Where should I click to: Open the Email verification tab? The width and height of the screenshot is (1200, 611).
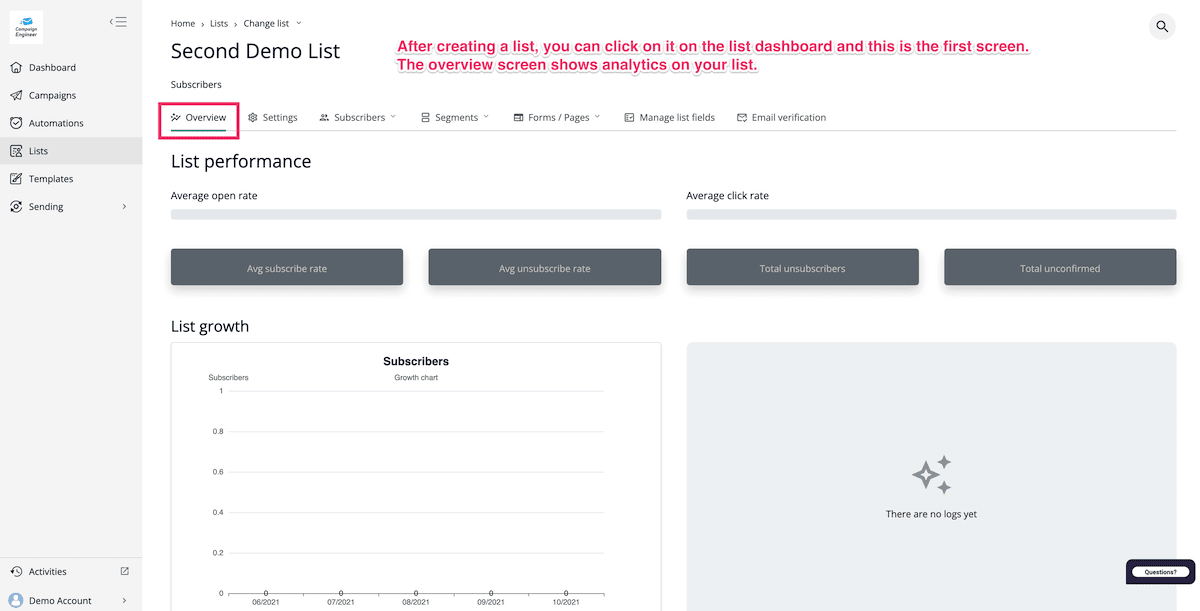[x=781, y=118]
